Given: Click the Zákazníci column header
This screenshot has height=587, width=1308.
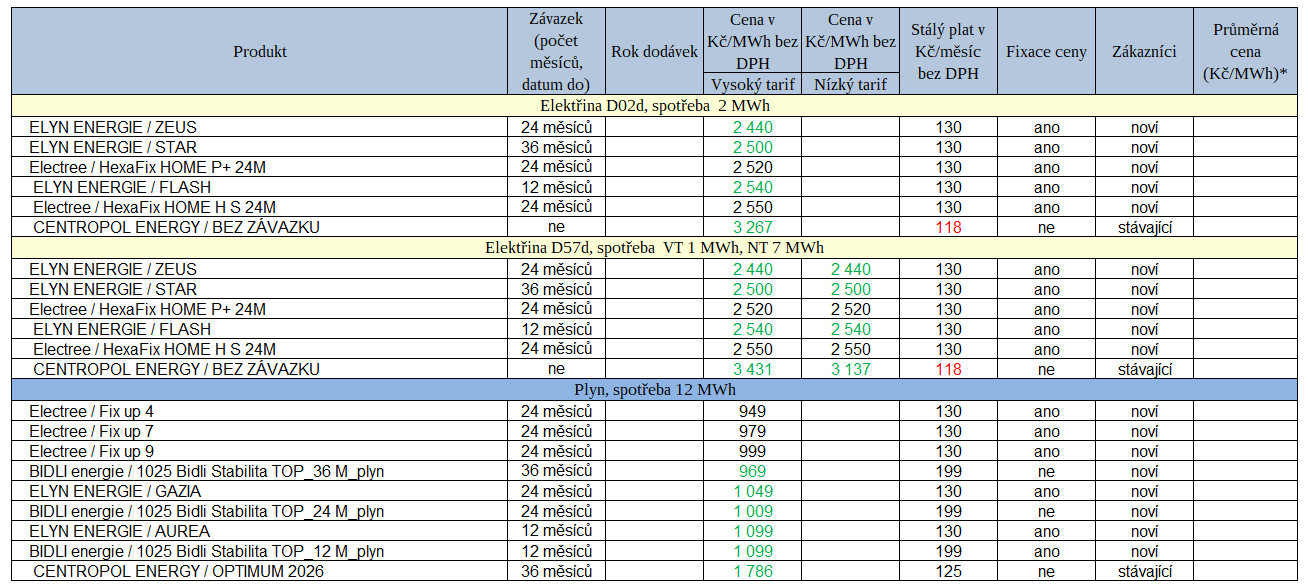Looking at the screenshot, I should [x=1144, y=52].
